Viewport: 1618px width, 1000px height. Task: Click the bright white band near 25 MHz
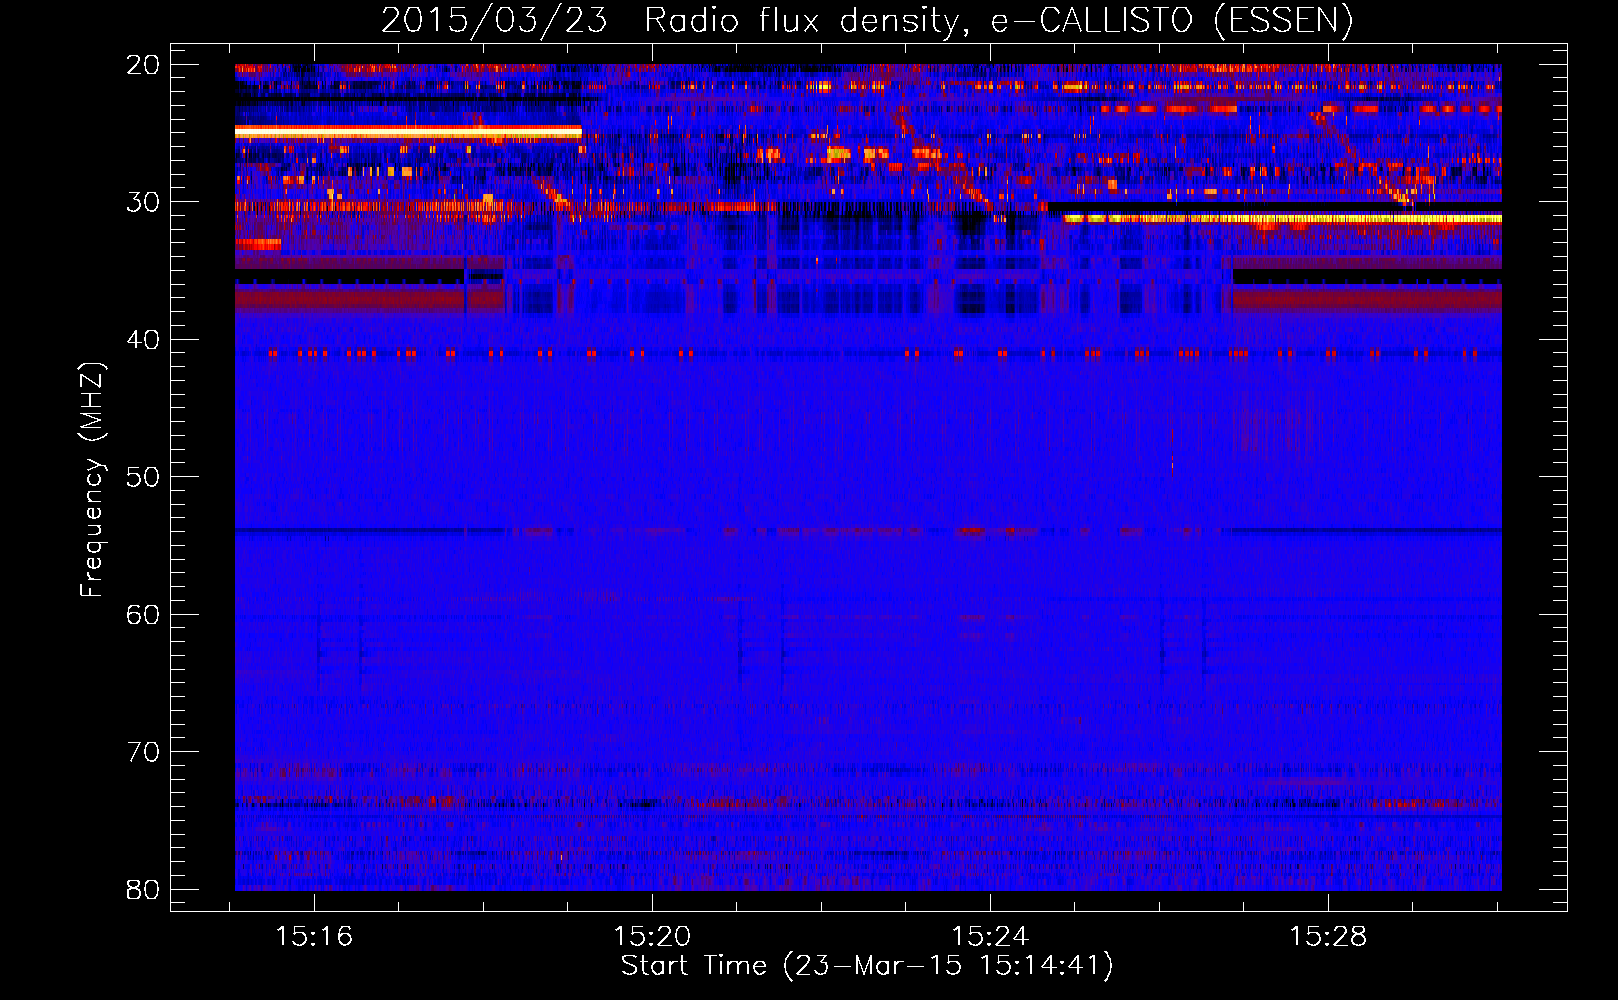tap(408, 131)
